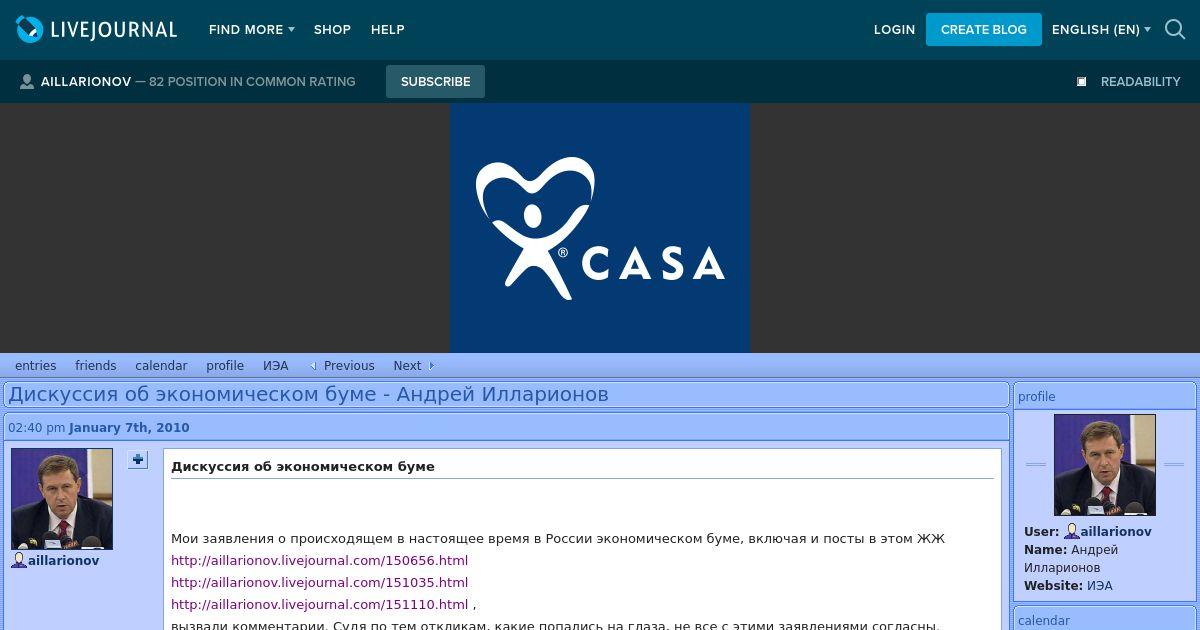
Task: Click the plus icon beside the post
Action: (x=138, y=460)
